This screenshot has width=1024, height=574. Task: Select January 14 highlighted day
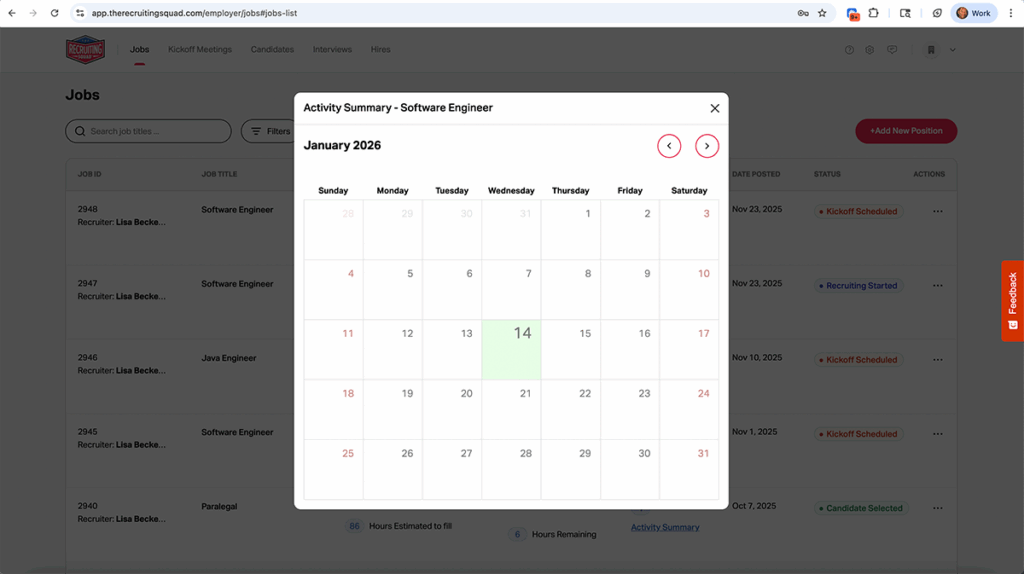(x=511, y=349)
